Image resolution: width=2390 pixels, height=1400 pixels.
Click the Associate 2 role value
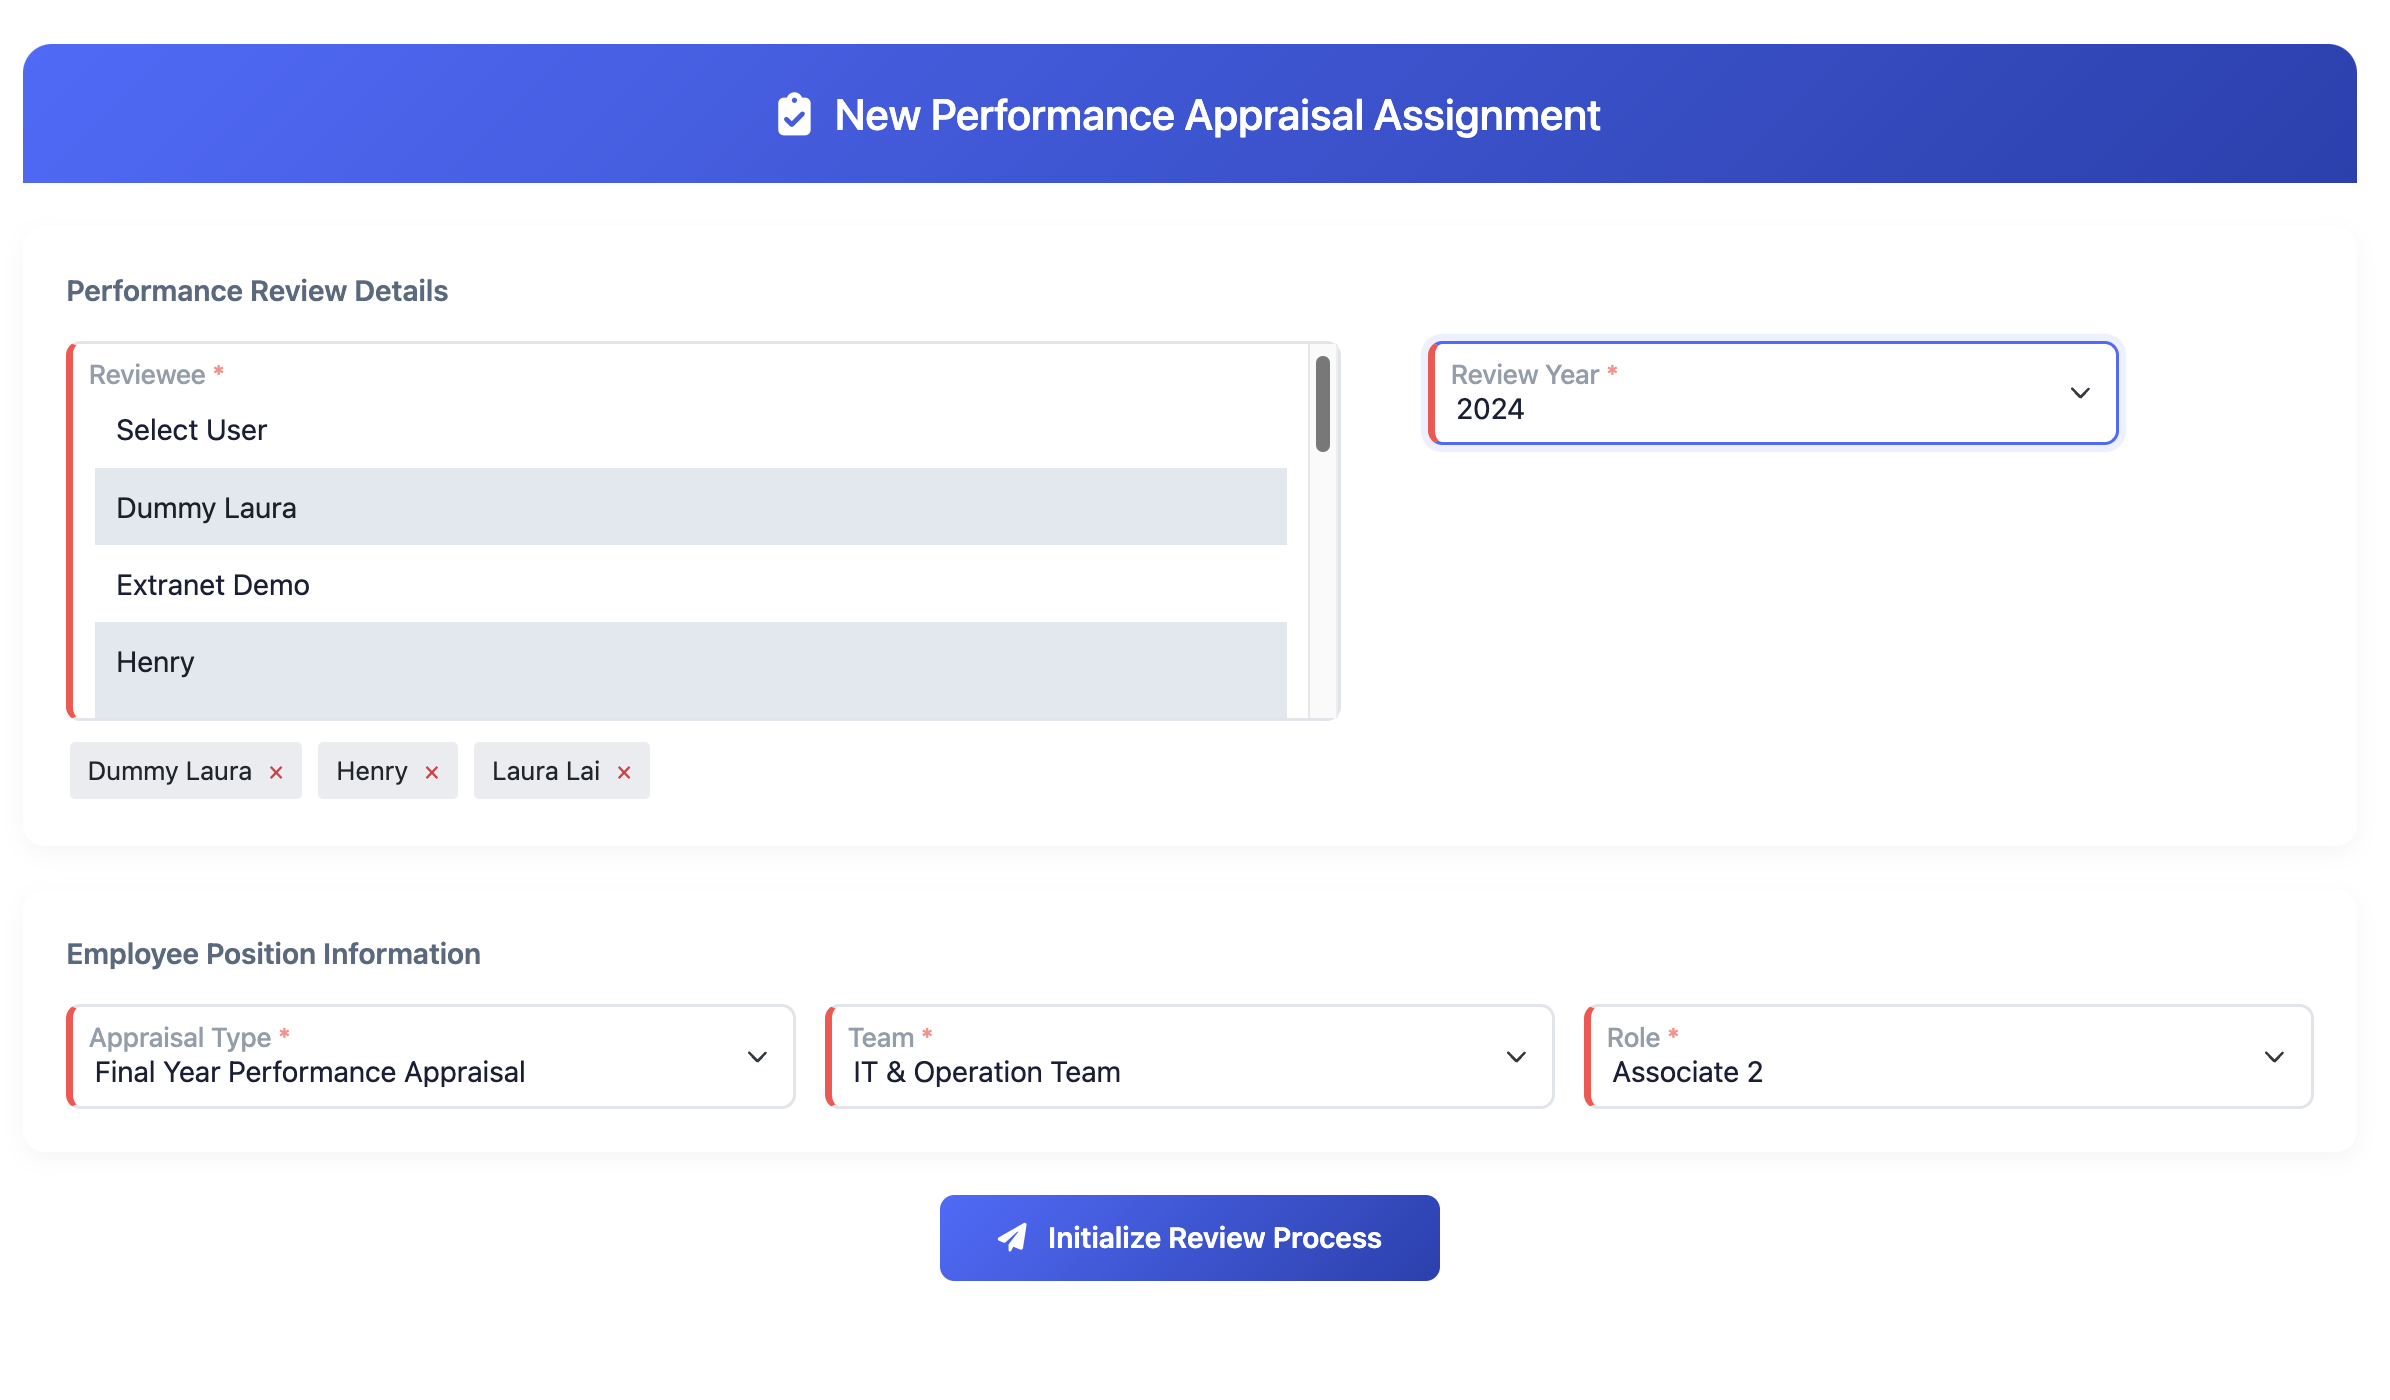point(1687,1072)
